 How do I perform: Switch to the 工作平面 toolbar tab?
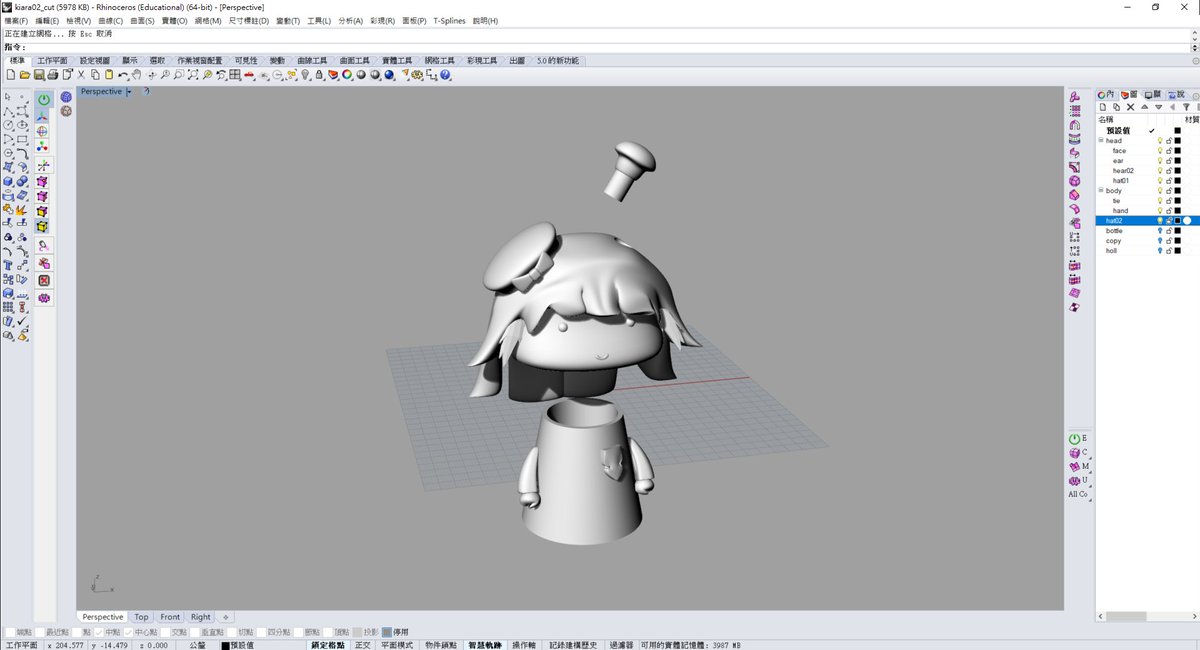(53, 61)
